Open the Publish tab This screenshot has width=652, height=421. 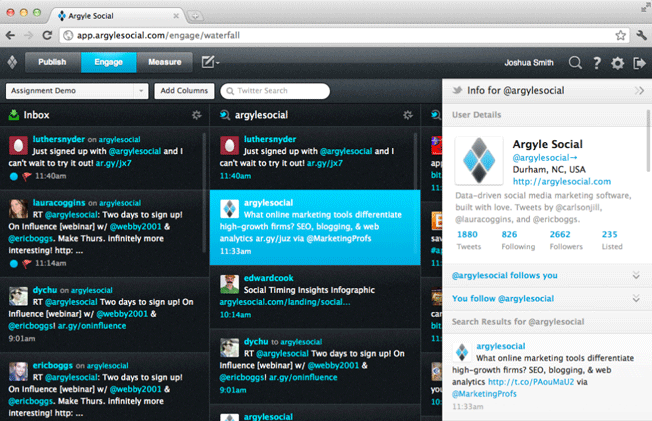52,62
